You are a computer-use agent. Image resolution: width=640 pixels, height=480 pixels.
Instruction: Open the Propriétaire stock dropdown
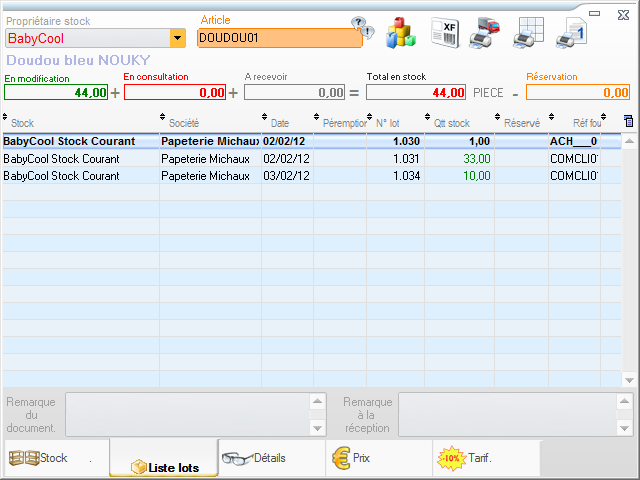click(x=178, y=38)
